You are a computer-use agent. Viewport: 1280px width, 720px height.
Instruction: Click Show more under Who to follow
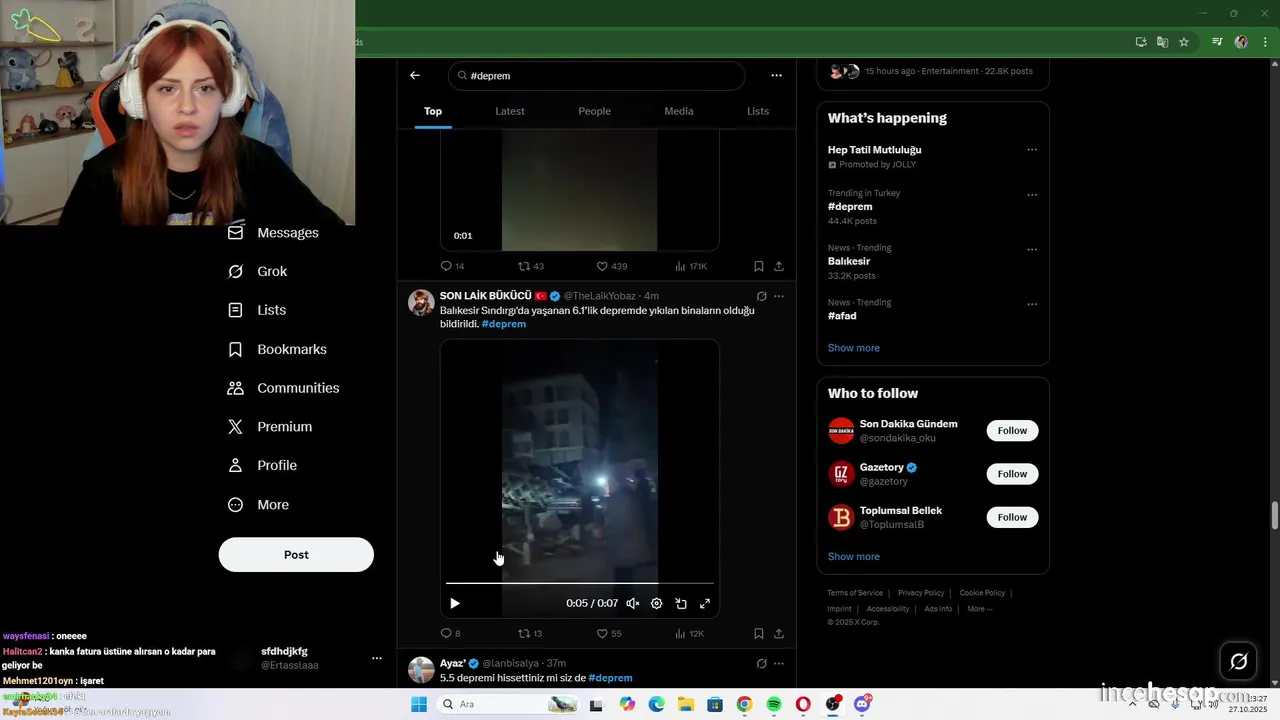point(854,557)
